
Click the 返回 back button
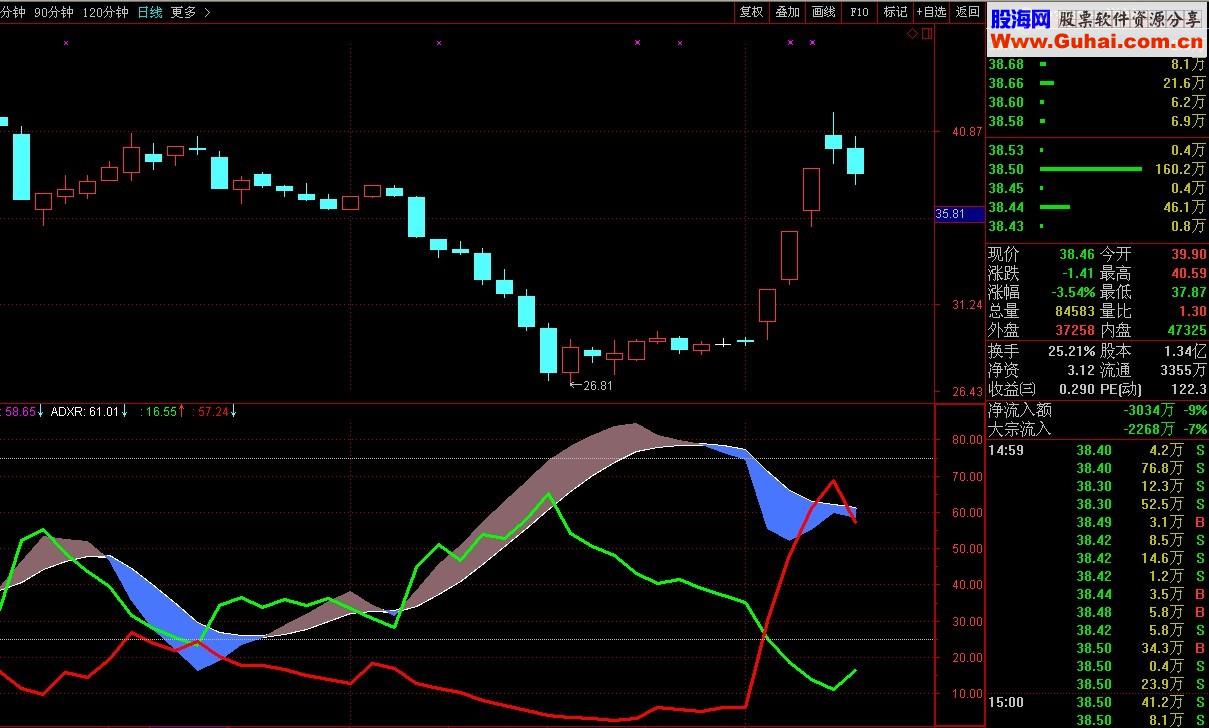967,12
